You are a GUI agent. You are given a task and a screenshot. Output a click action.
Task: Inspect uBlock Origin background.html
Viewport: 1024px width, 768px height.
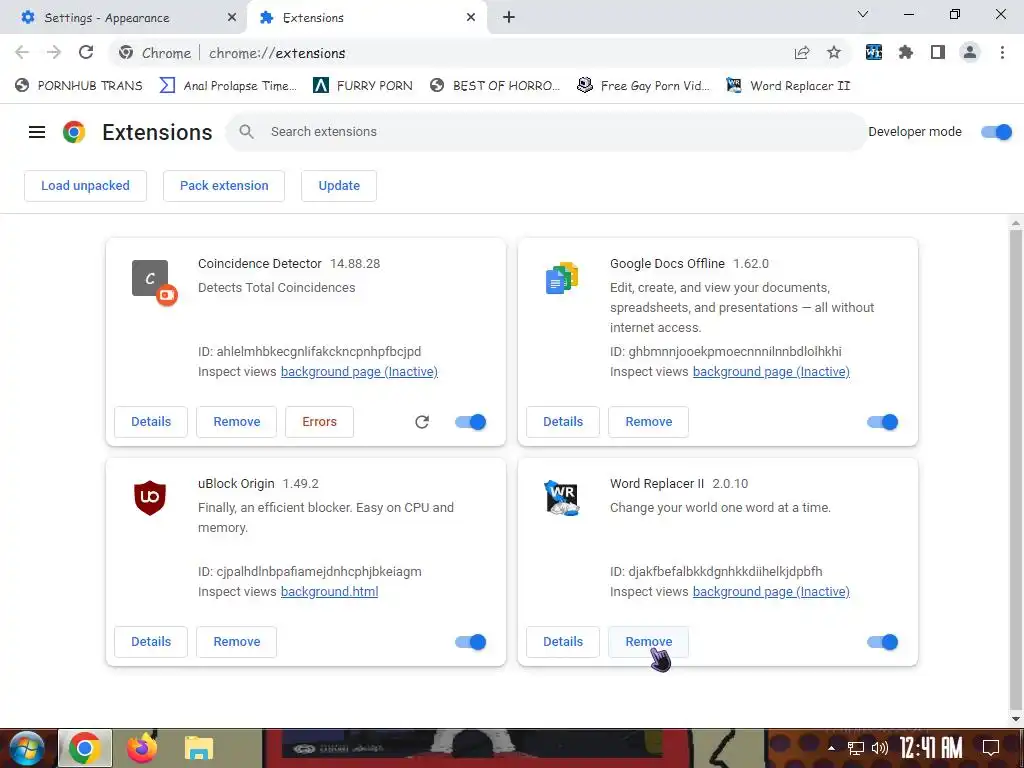click(329, 592)
